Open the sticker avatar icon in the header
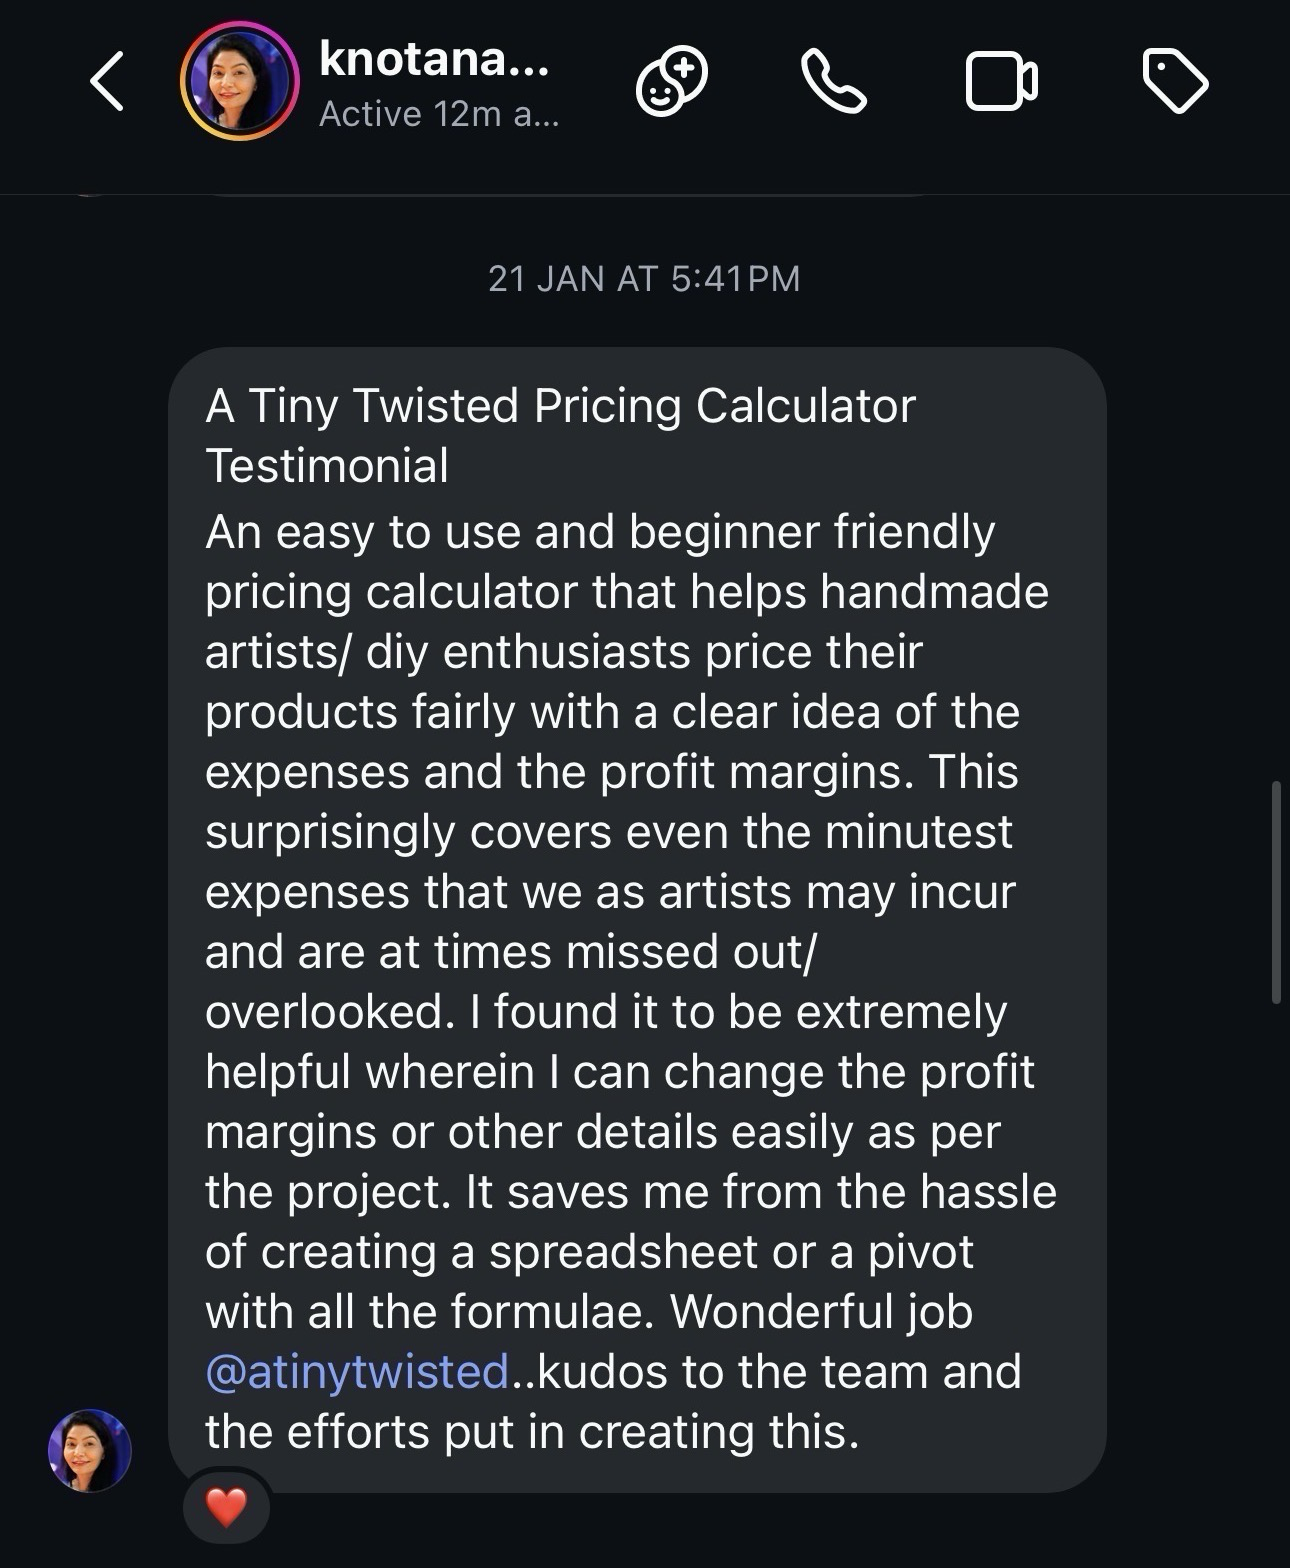This screenshot has height=1568, width=1290. pyautogui.click(x=672, y=82)
